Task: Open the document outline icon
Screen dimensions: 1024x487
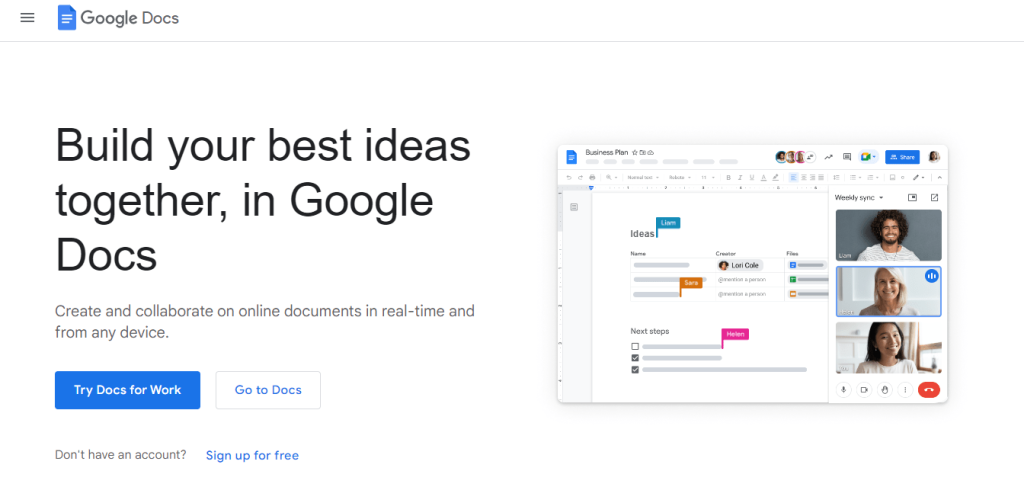Action: (x=574, y=207)
